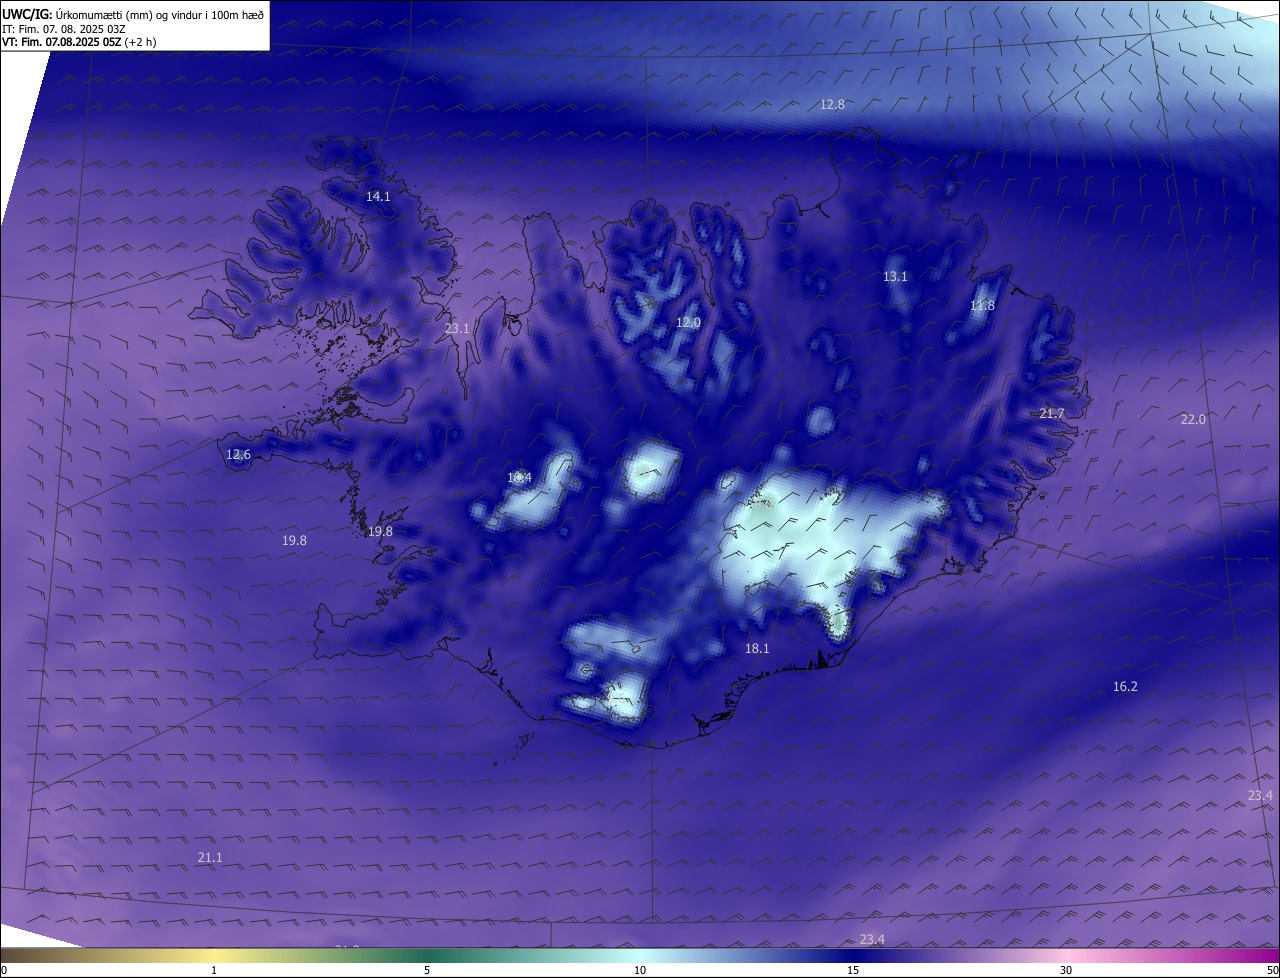Click the initial time line "IT: Fim. 07. 08. 2025 03Z"
1280x978 pixels.
tap(64, 28)
